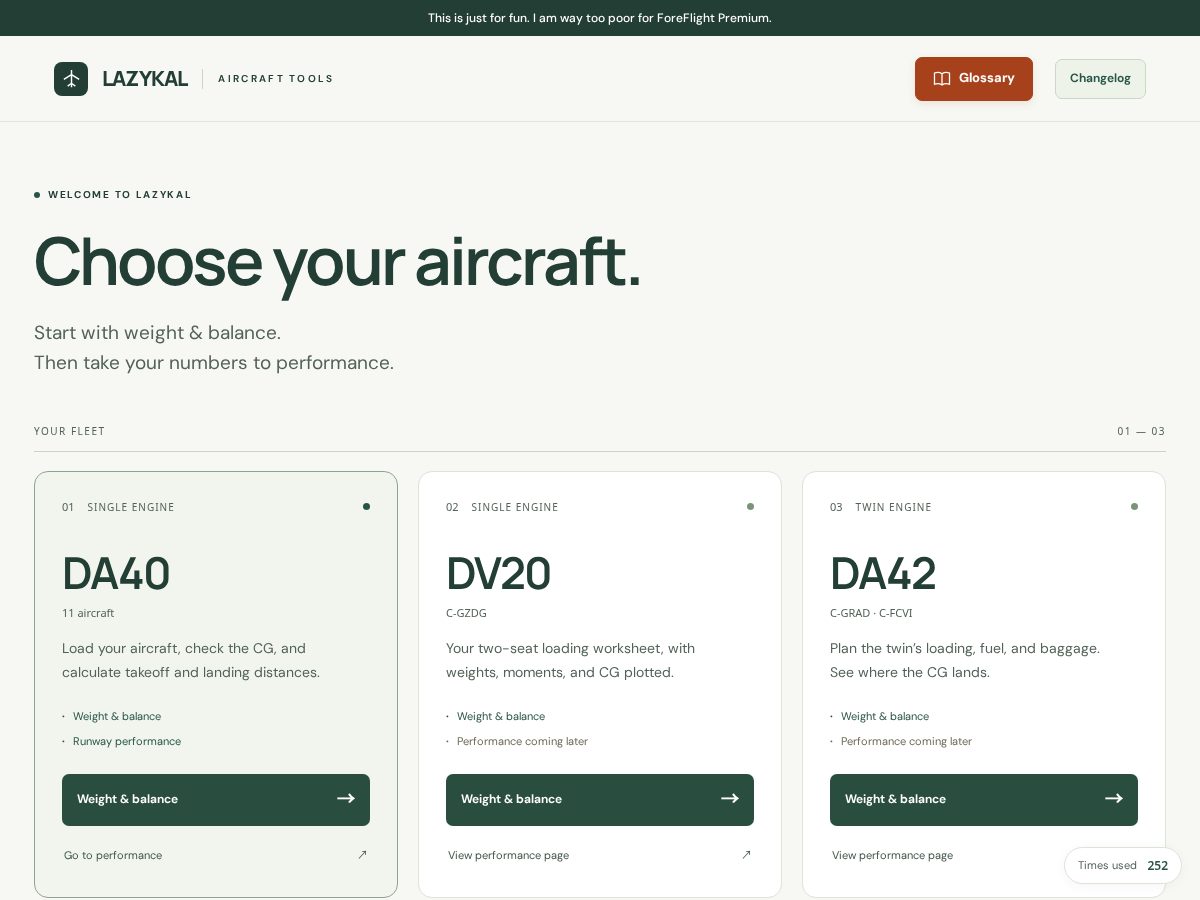Click the 'WELCOME TO LAZYKAL' label
1200x900 pixels.
[x=120, y=195]
